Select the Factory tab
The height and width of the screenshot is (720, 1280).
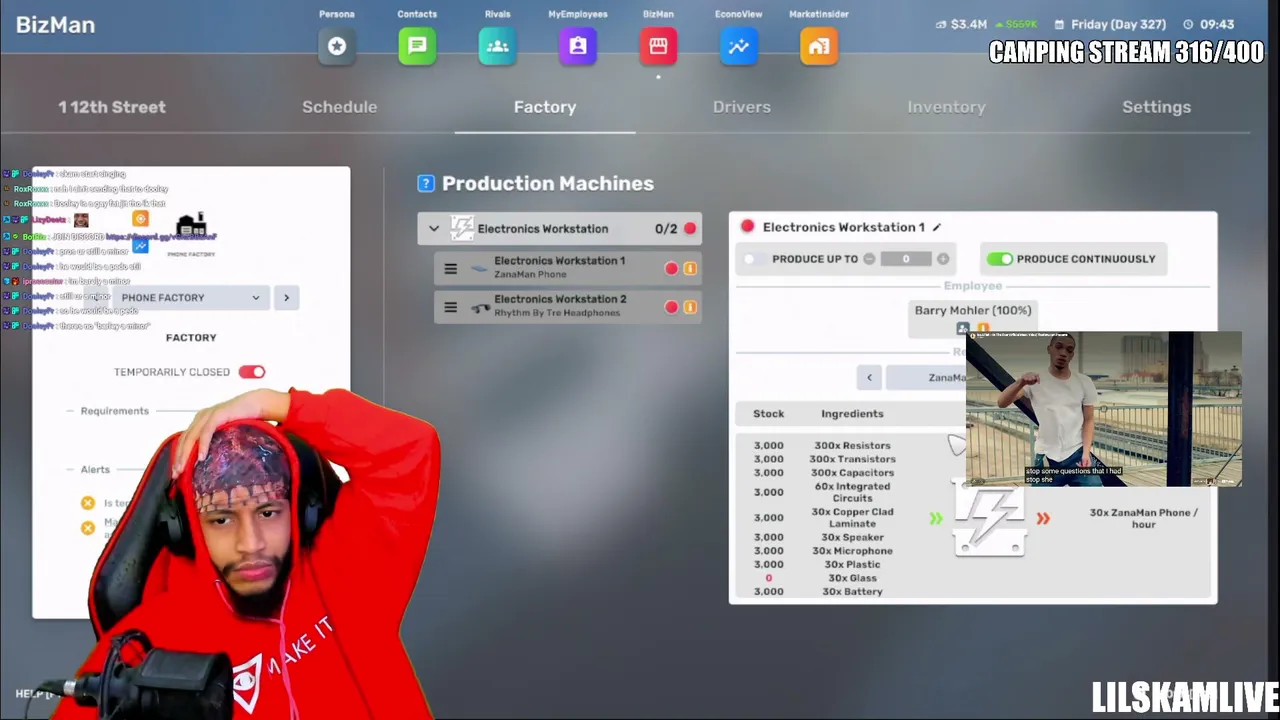tap(545, 107)
